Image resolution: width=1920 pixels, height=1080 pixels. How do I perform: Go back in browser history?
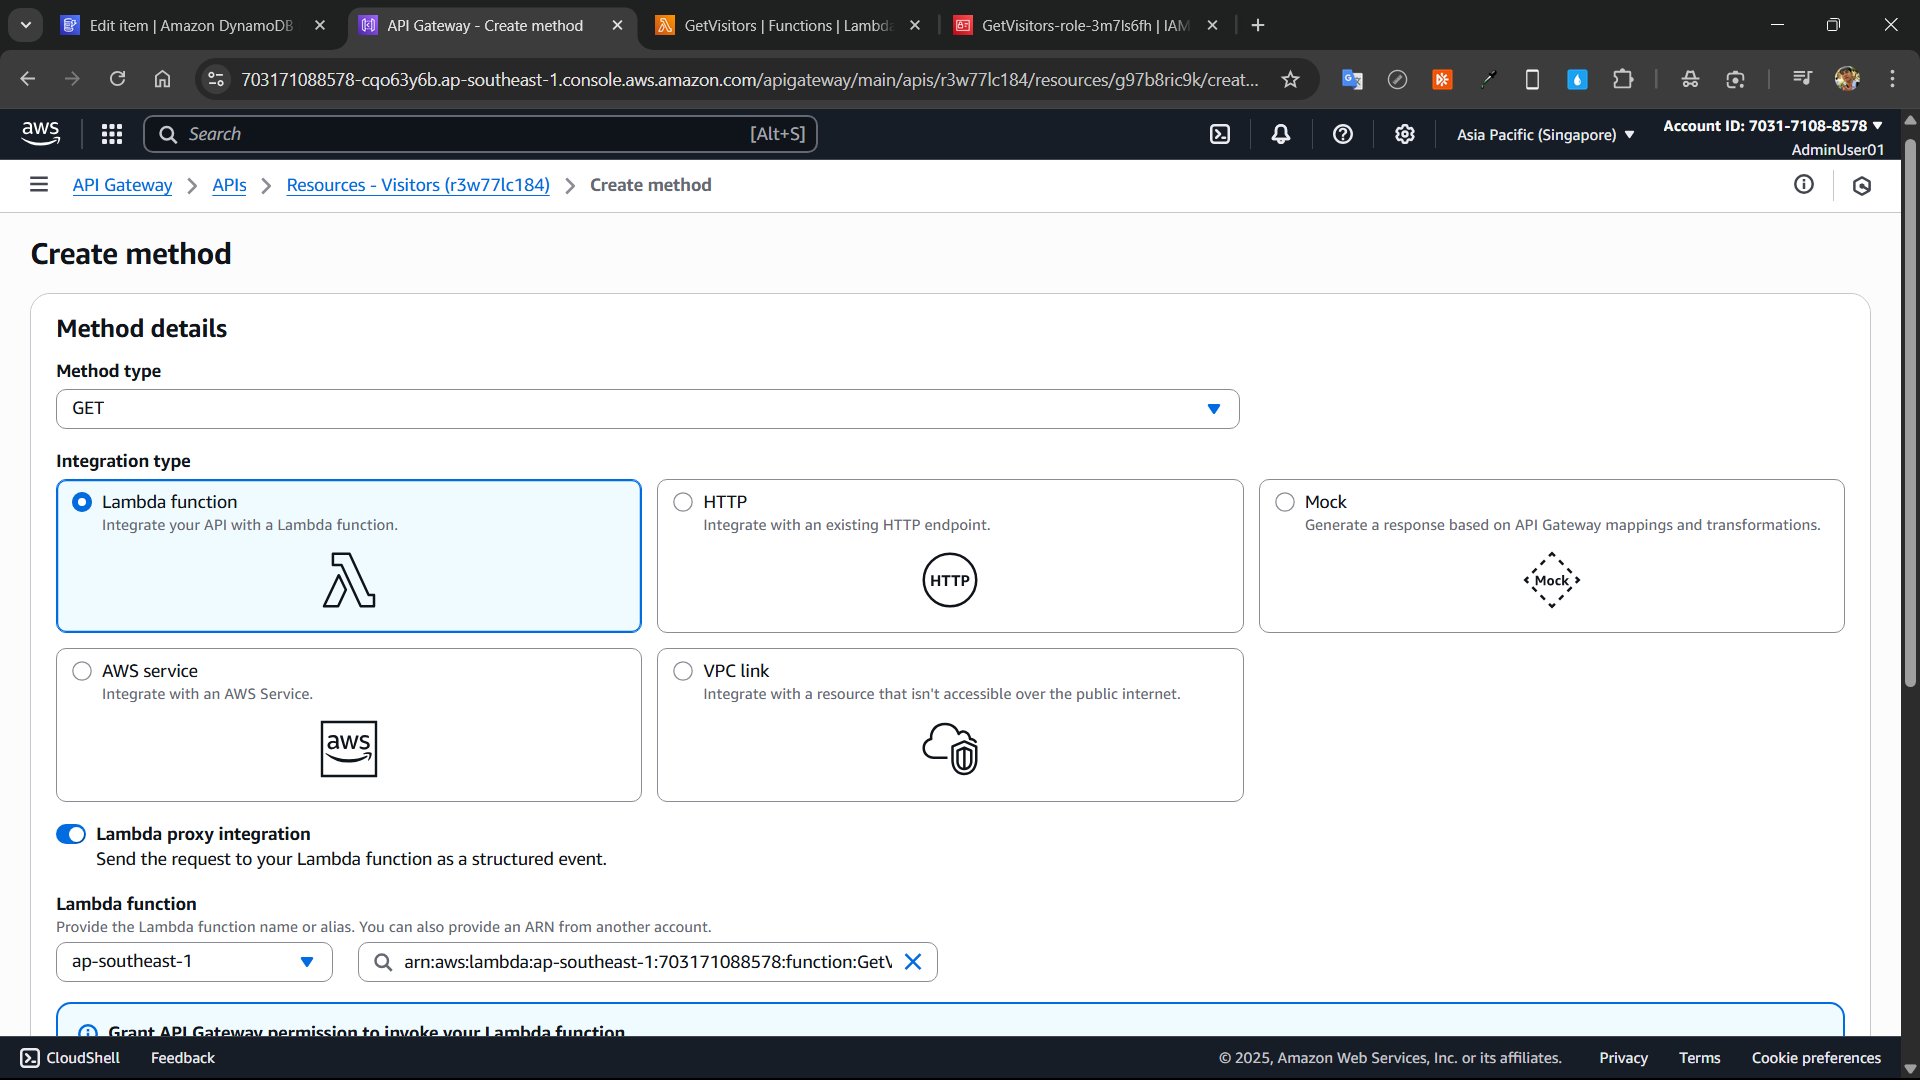(x=28, y=79)
